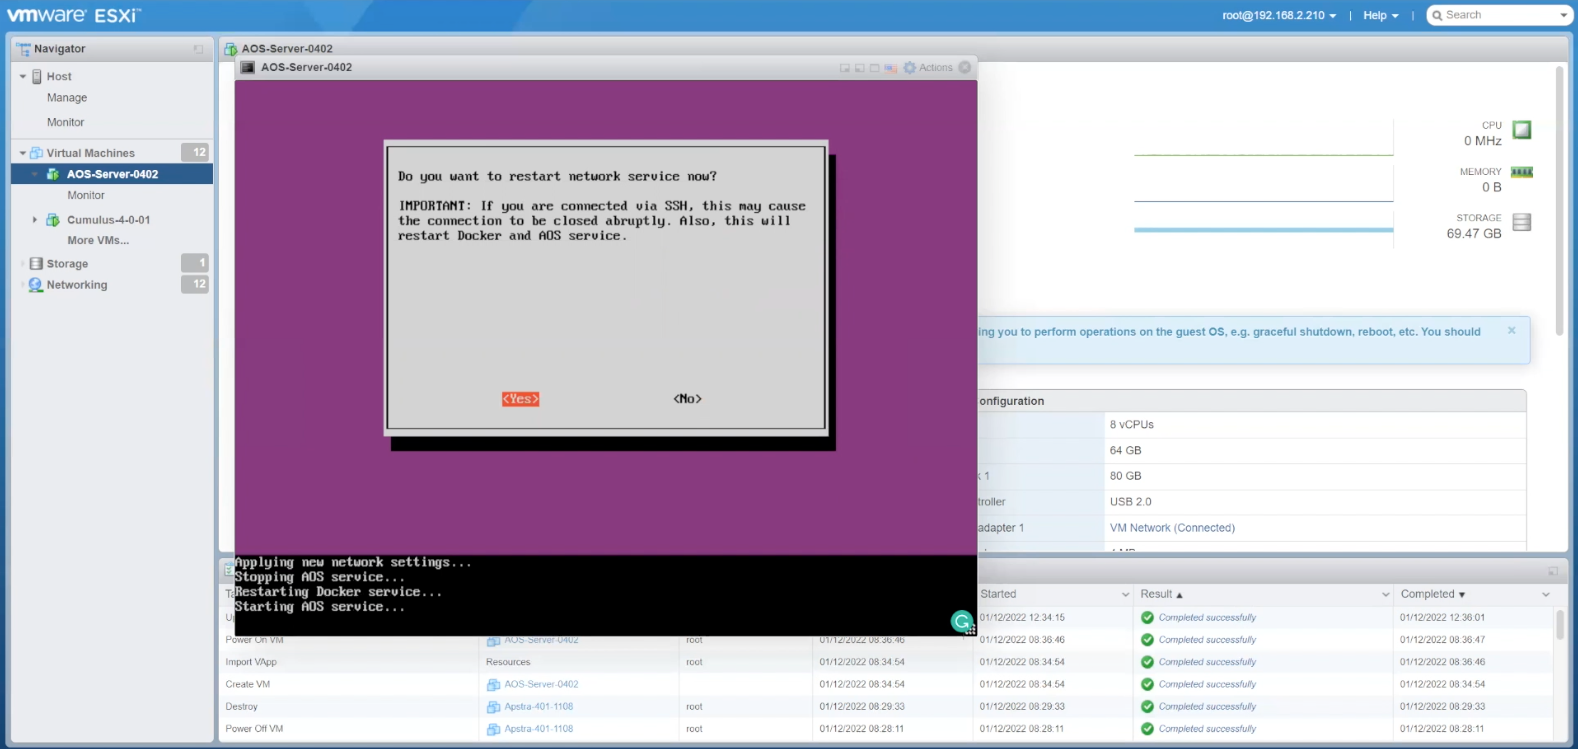Open Apstra-401-1108 link in Power Off VM row
This screenshot has width=1578, height=749.
tap(538, 729)
